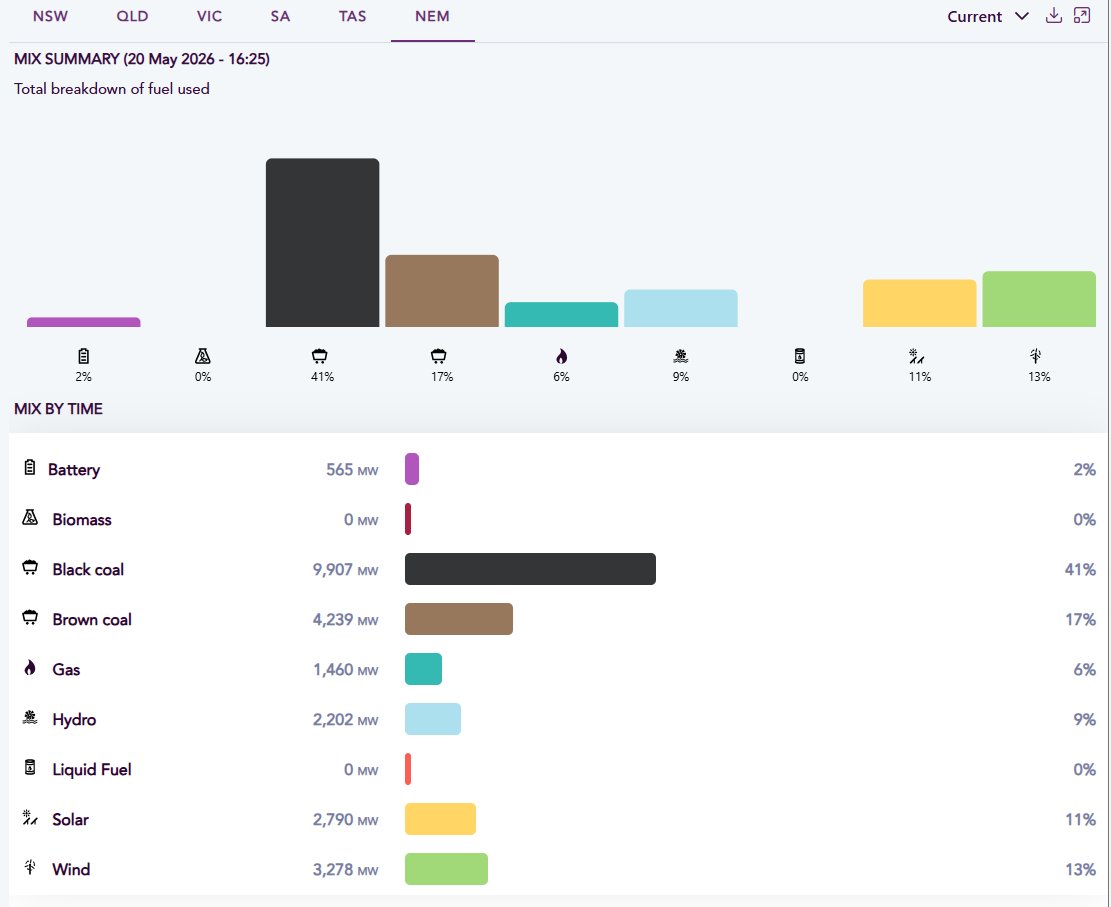Click the 2,790 MW value
The image size is (1111, 907).
coord(345,820)
